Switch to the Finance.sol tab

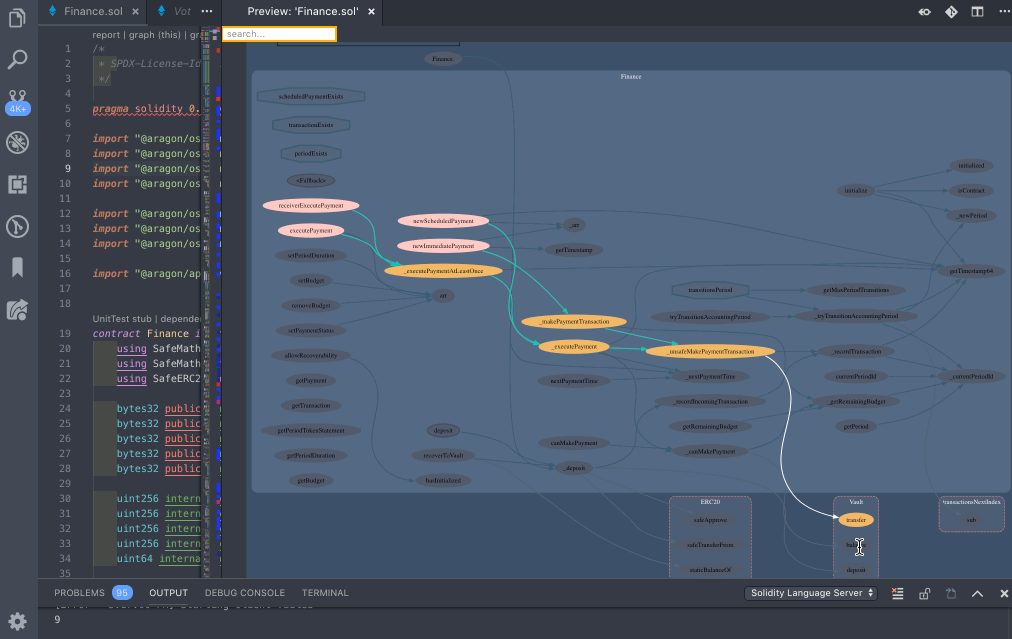pyautogui.click(x=93, y=12)
